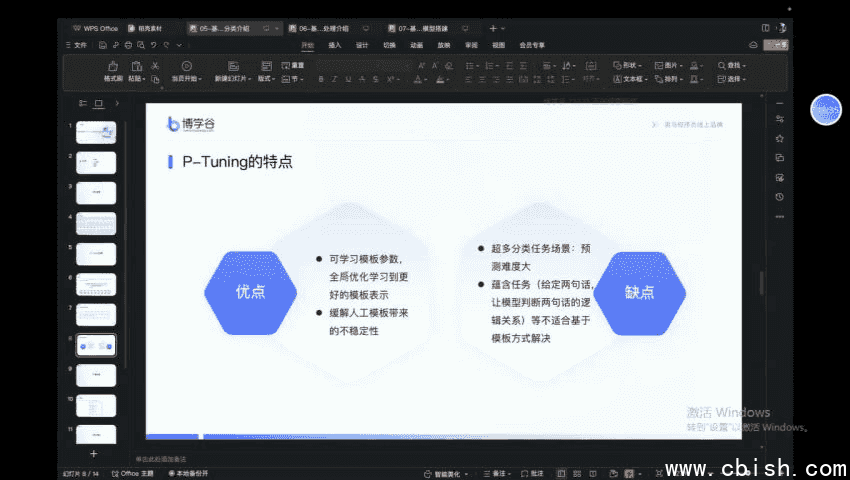The width and height of the screenshot is (850, 480).
Task: Click the history clock icon in right sidebar
Action: point(779,196)
